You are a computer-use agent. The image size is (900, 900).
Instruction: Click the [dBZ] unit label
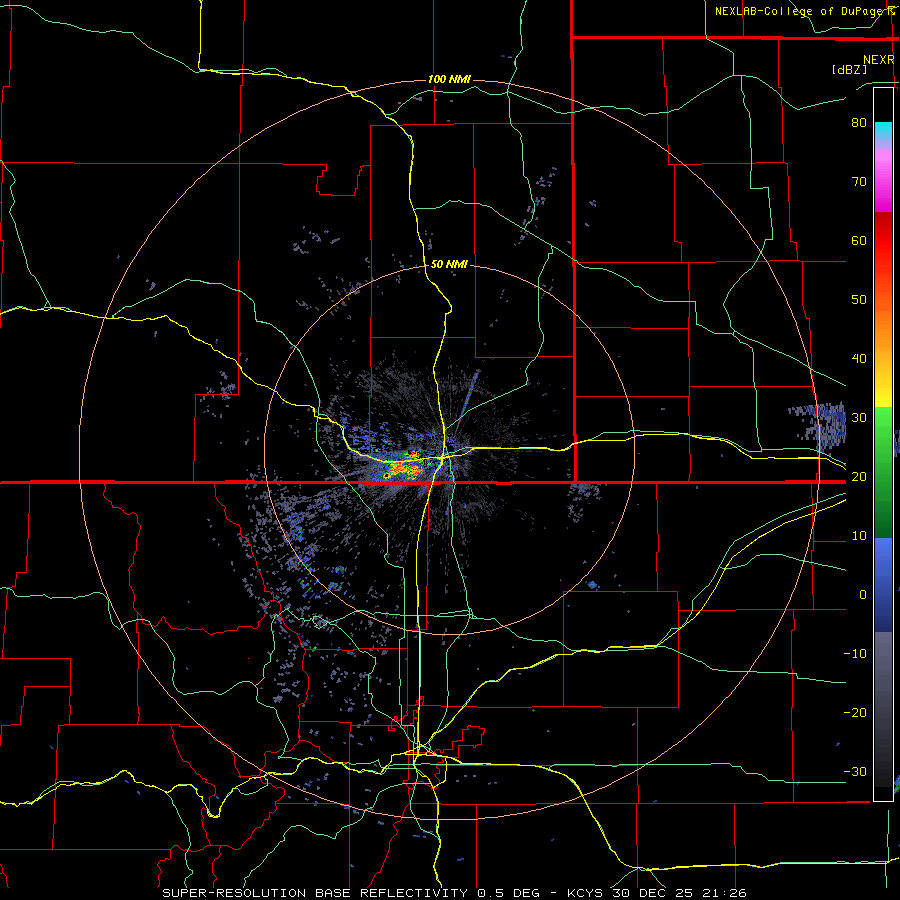tap(849, 69)
